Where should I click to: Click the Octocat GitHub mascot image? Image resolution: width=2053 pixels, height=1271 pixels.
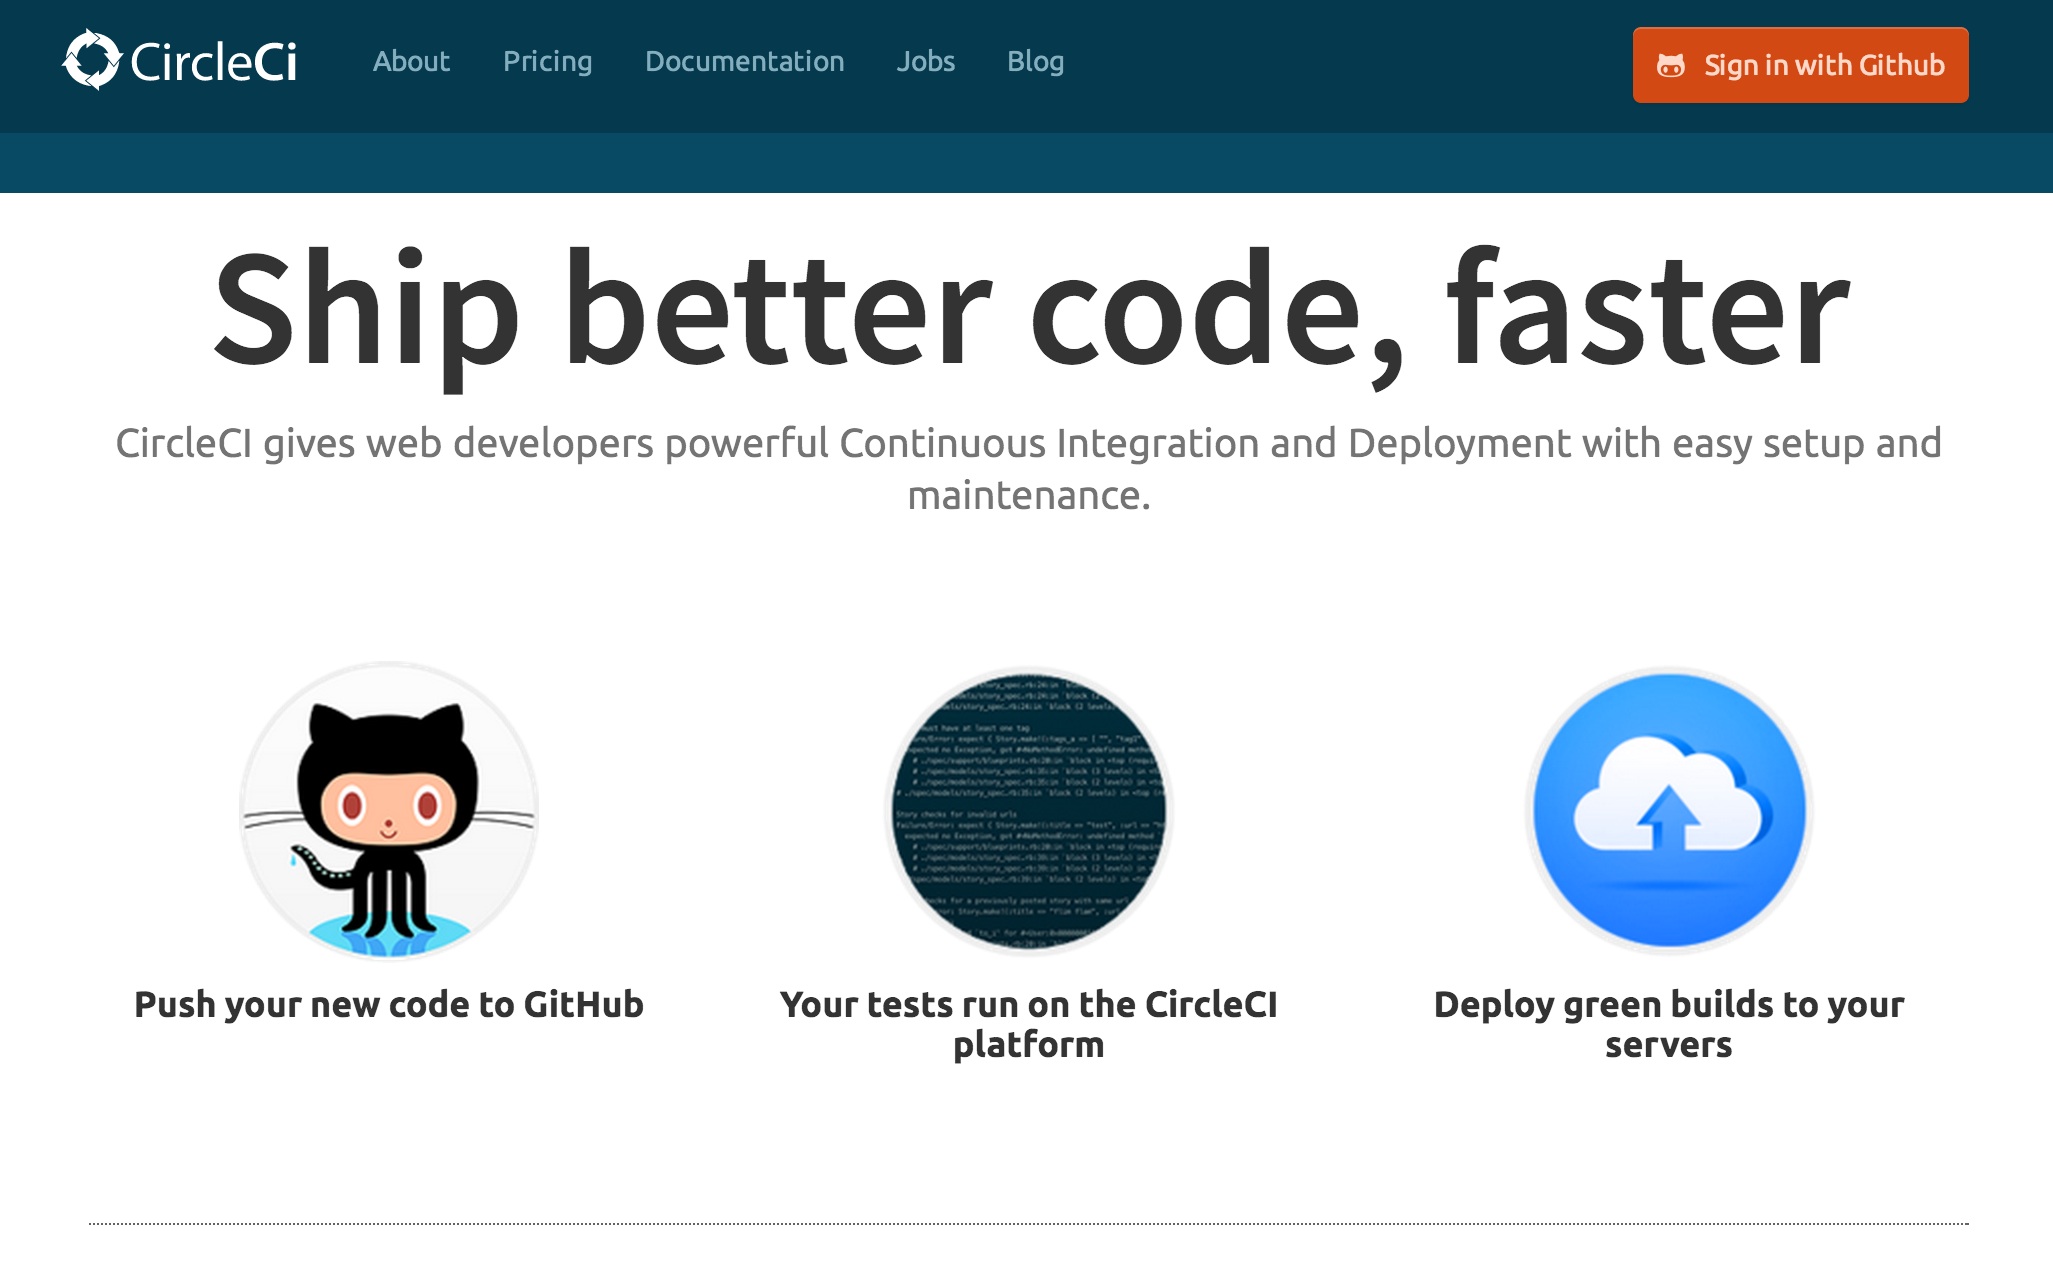pyautogui.click(x=389, y=811)
